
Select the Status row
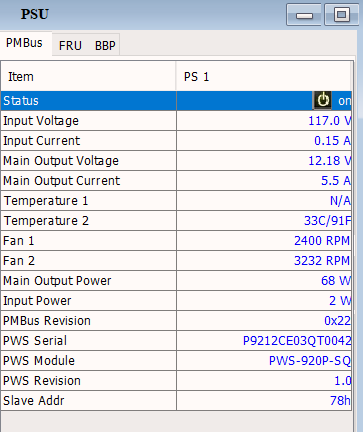pos(176,101)
